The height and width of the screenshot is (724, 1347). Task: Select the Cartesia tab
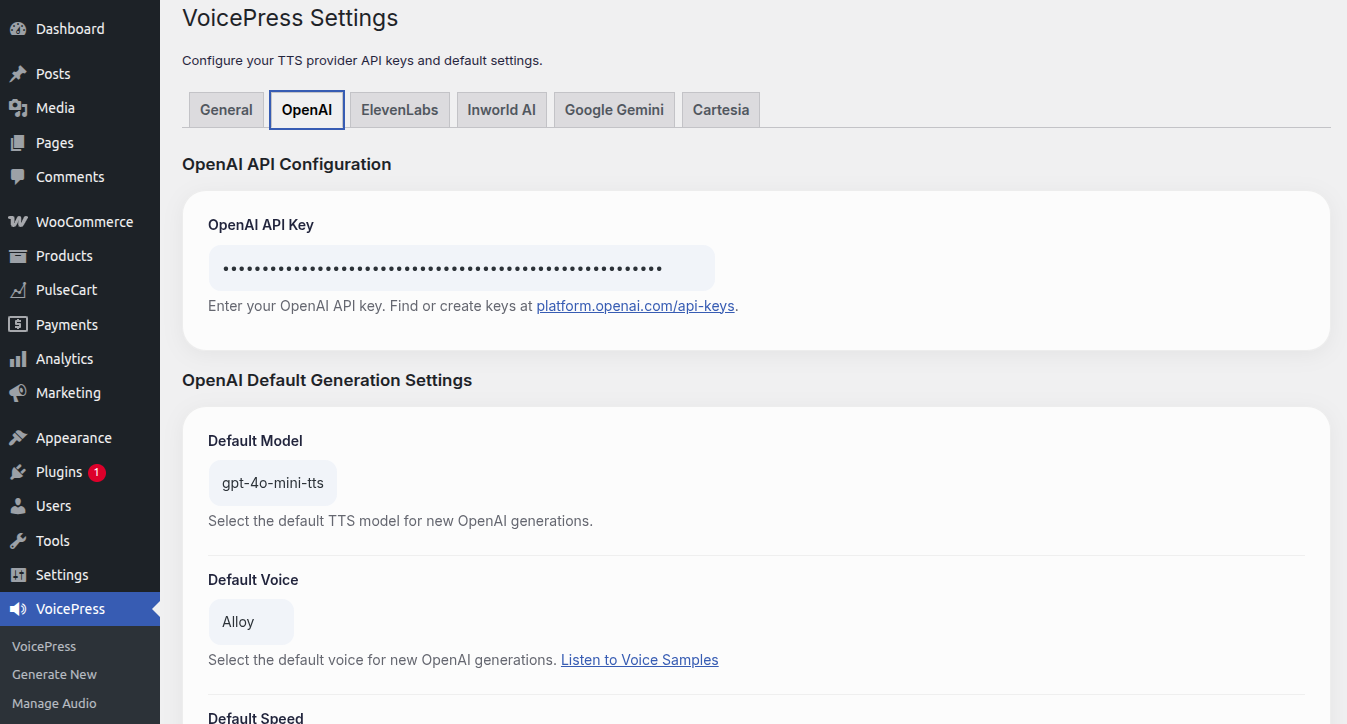721,110
